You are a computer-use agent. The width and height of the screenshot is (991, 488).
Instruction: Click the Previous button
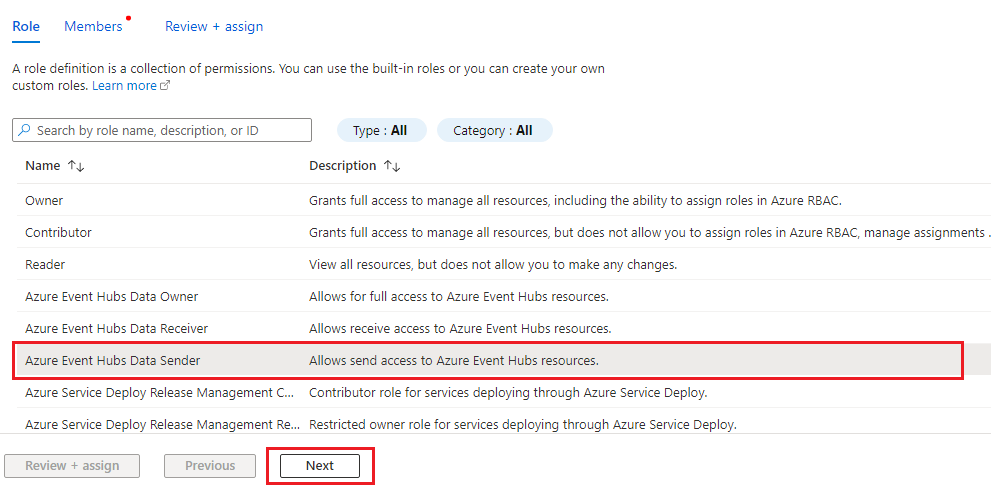point(210,466)
